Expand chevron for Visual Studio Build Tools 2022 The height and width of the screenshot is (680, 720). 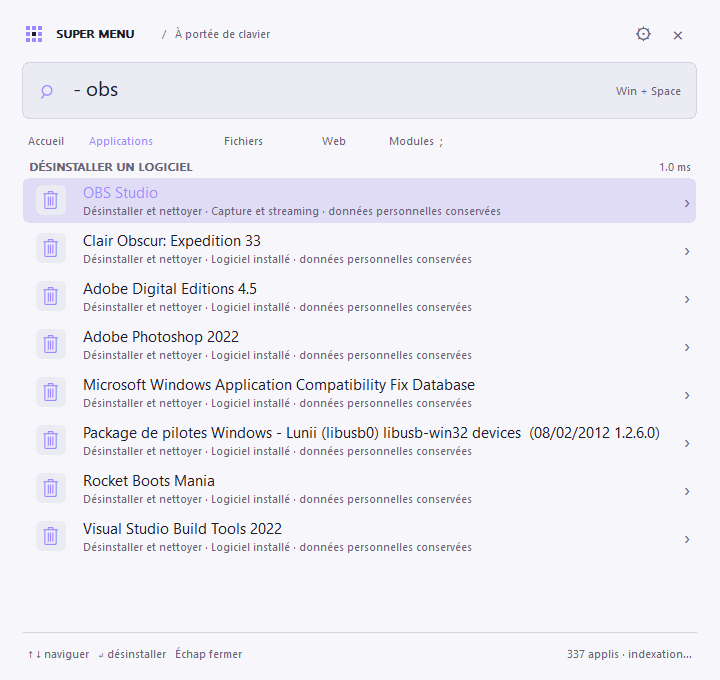[687, 539]
